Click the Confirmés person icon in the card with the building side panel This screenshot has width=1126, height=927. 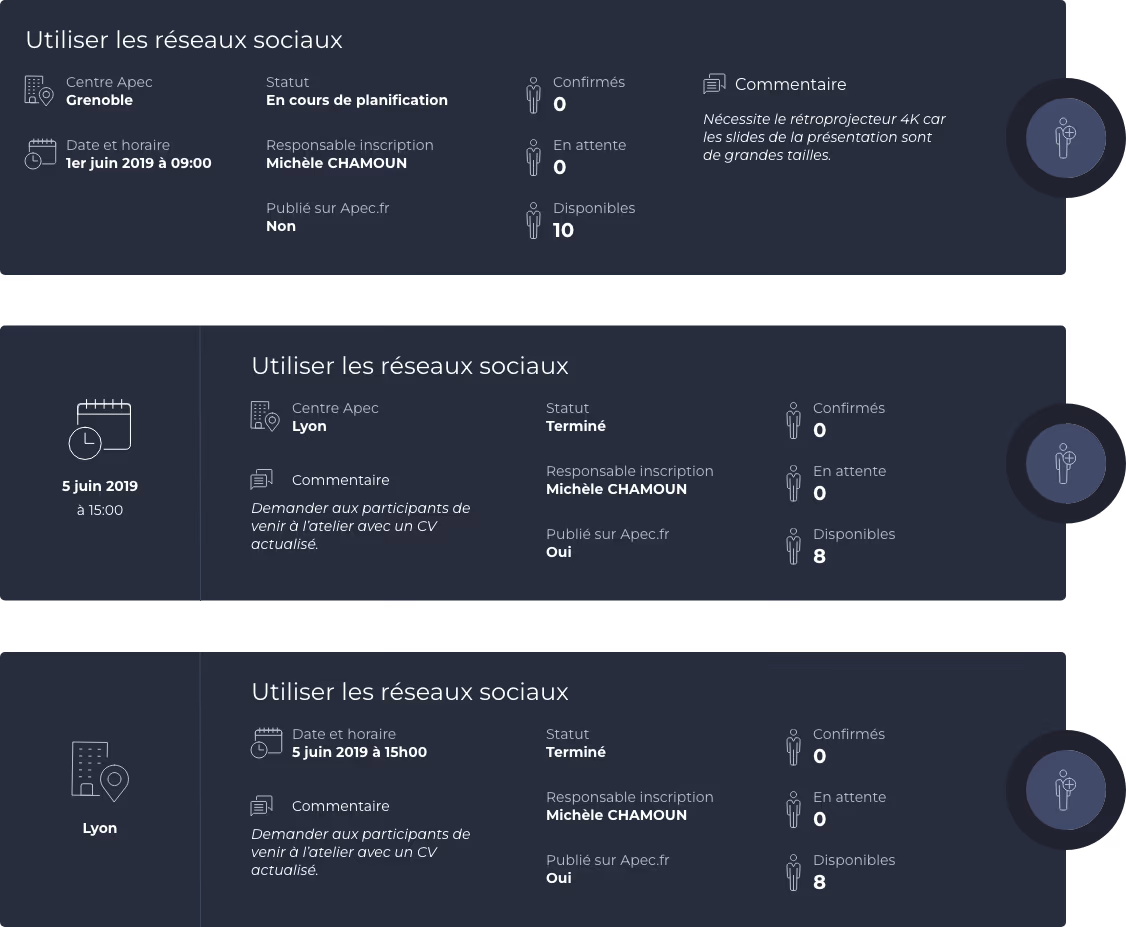tap(793, 747)
